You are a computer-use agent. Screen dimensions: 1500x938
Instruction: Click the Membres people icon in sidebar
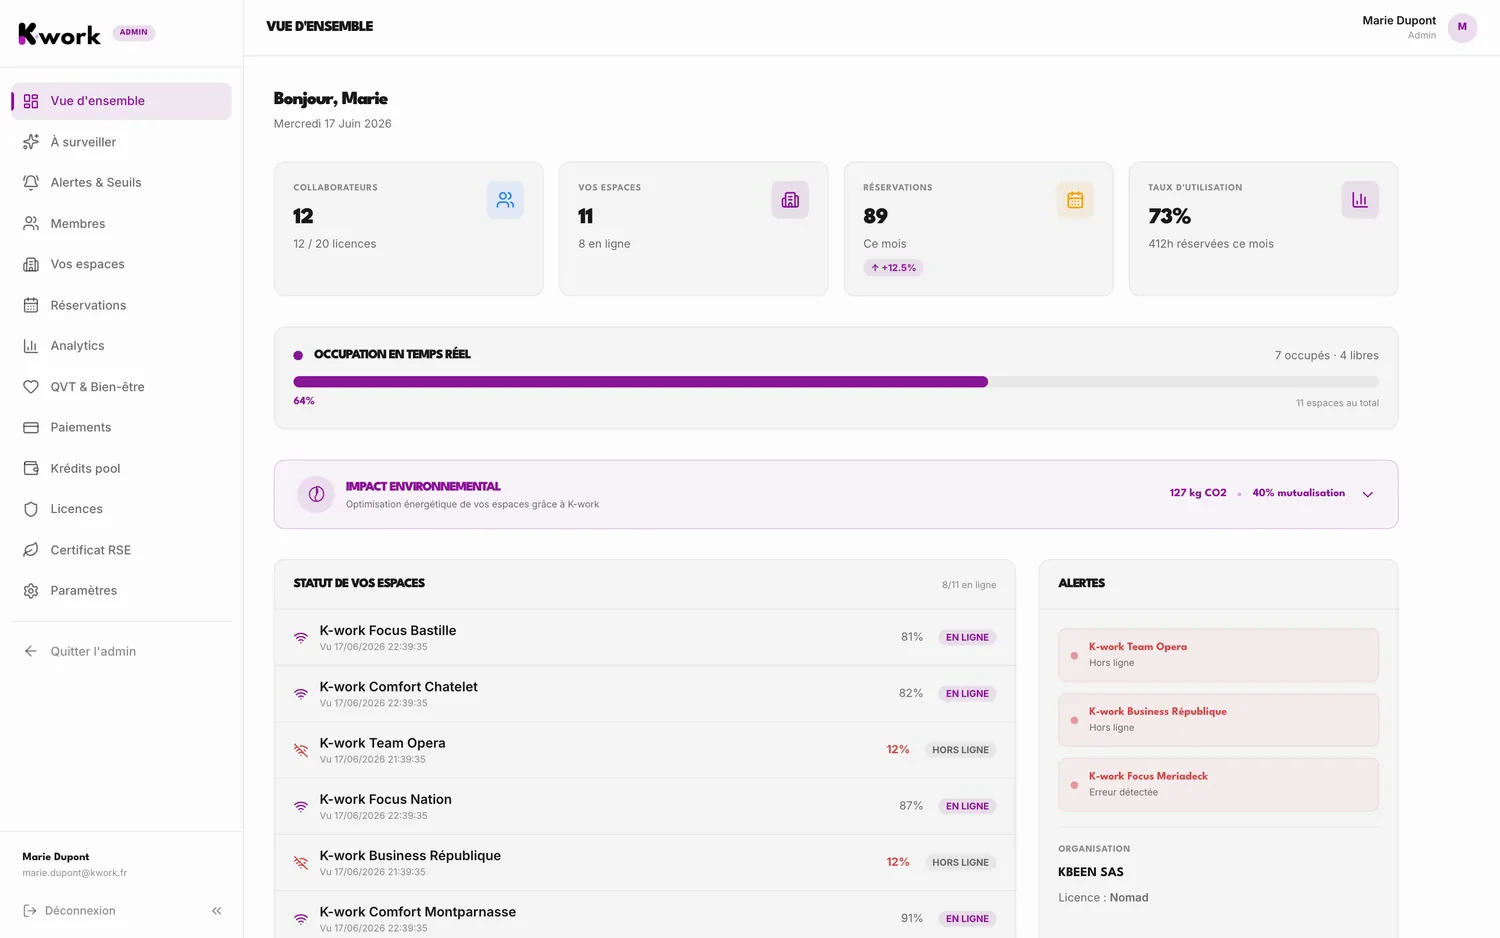[x=31, y=223]
